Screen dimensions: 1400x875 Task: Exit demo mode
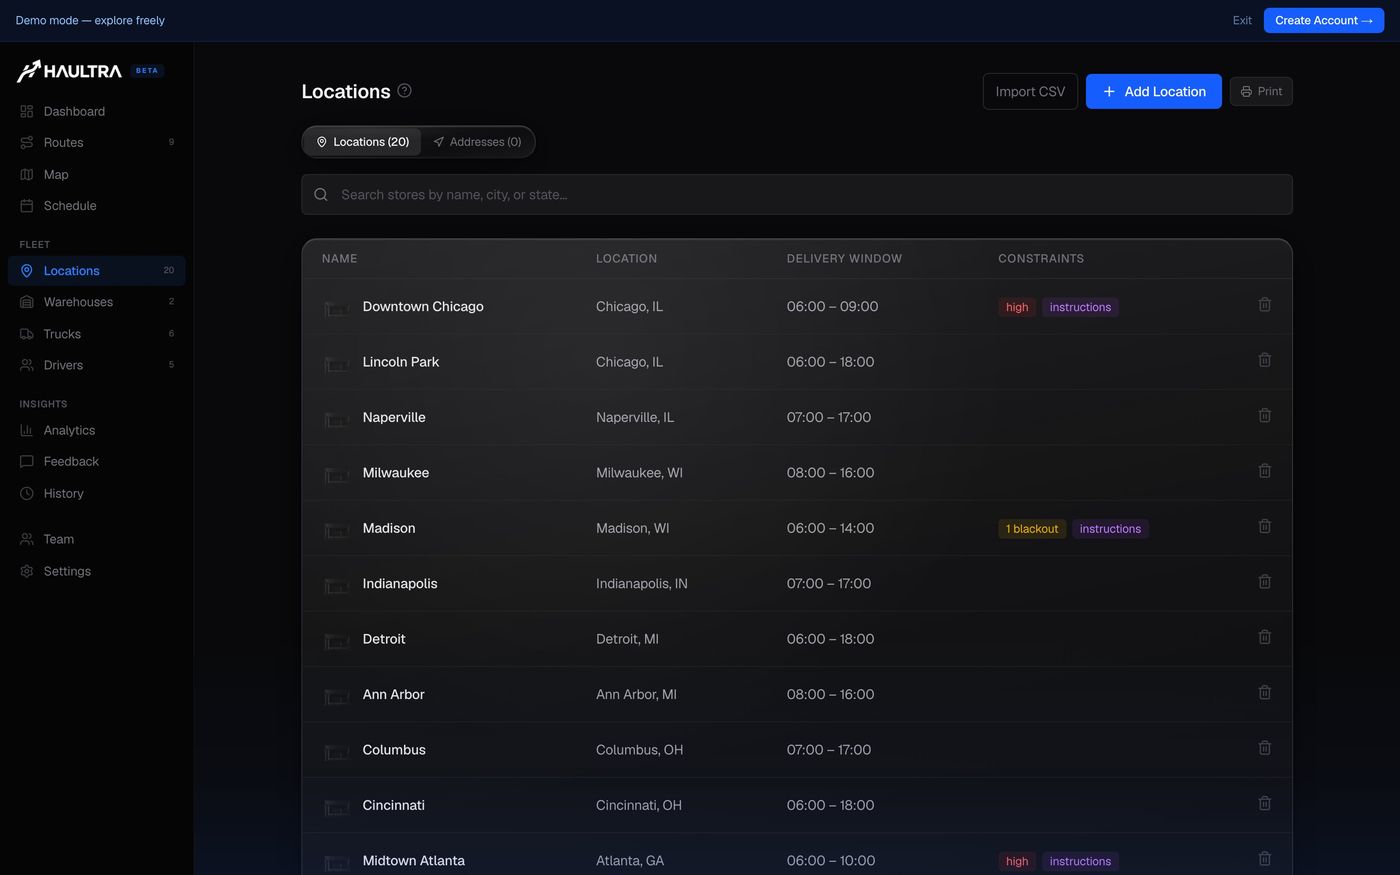coord(1242,20)
